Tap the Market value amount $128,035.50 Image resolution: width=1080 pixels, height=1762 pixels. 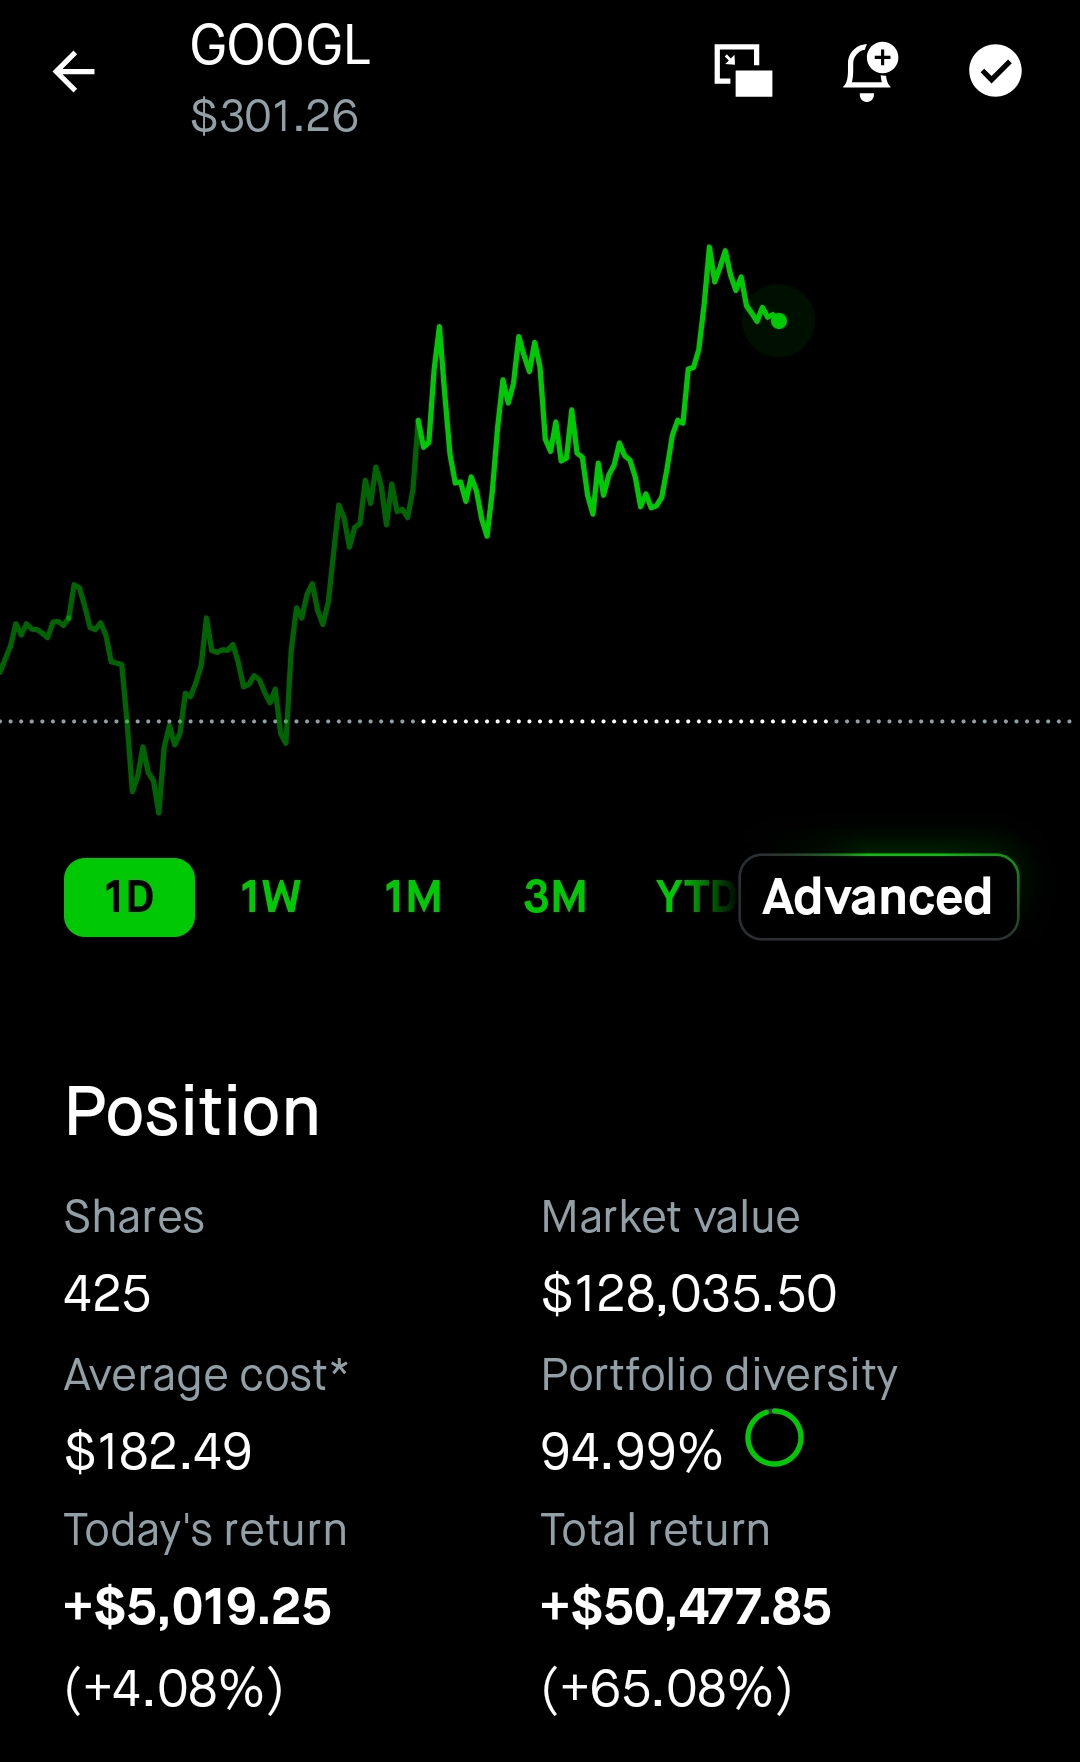[x=689, y=1293]
